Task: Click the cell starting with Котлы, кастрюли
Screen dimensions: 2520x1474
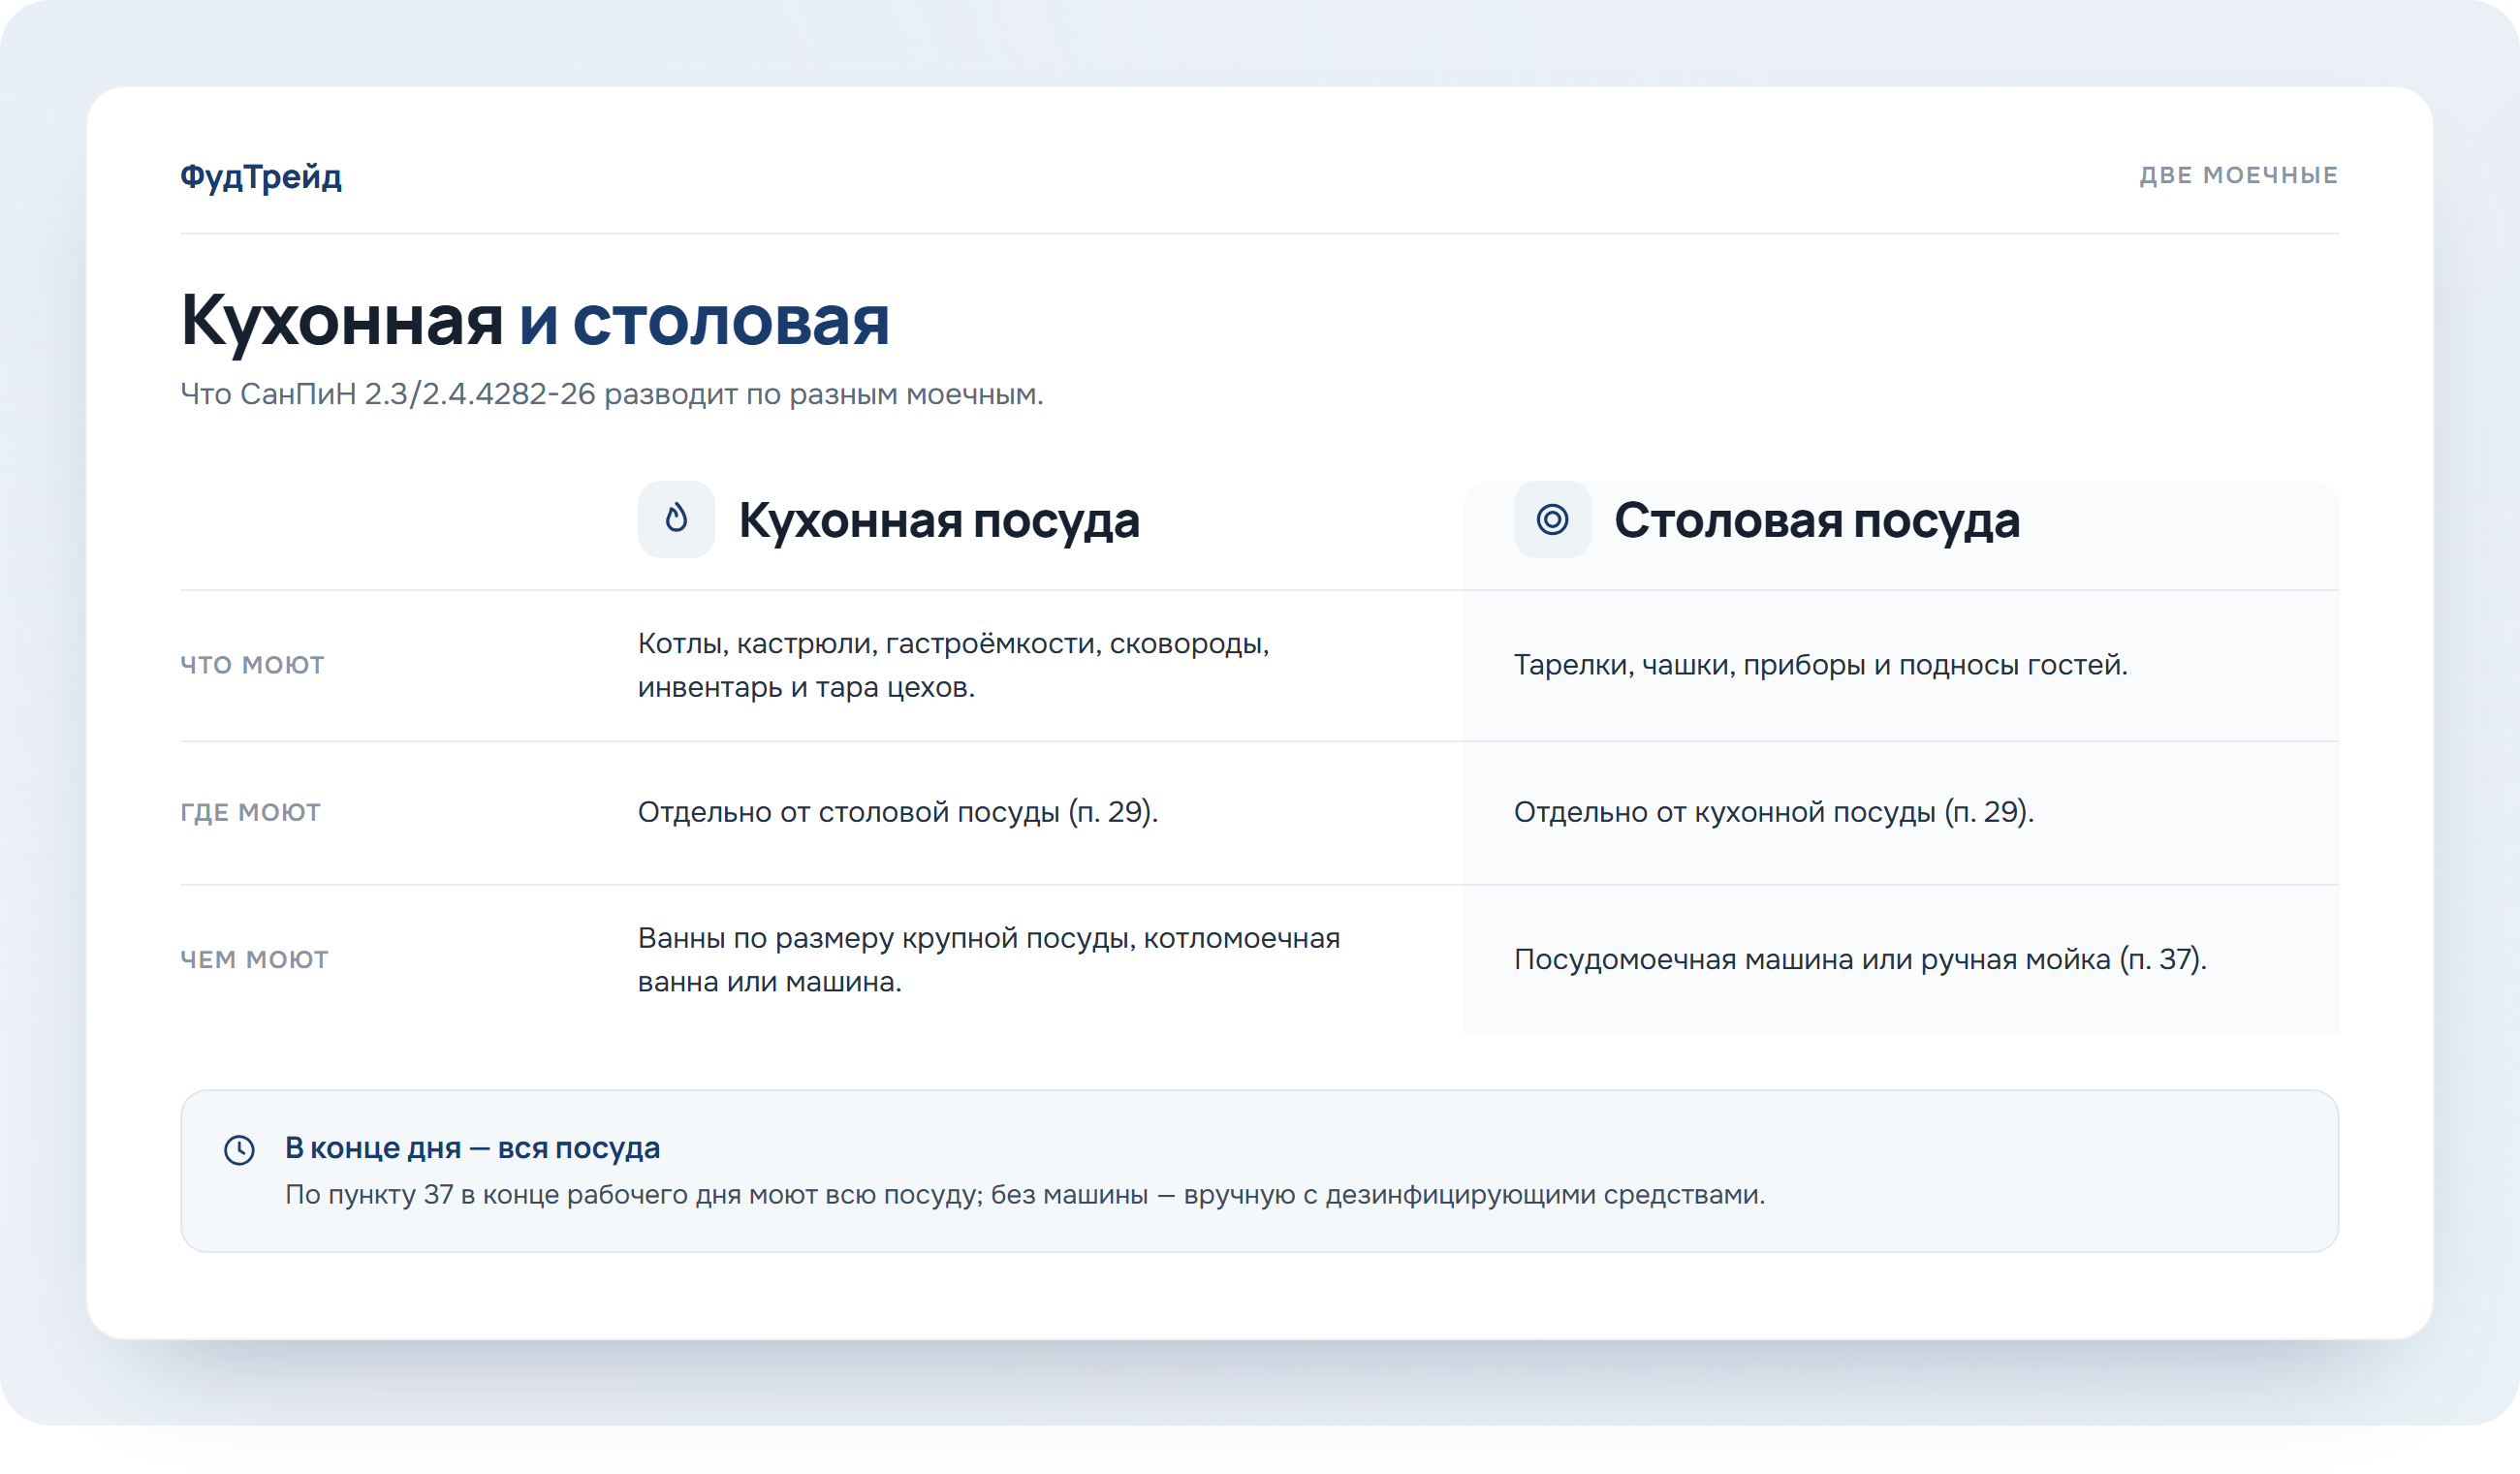Action: 954,665
